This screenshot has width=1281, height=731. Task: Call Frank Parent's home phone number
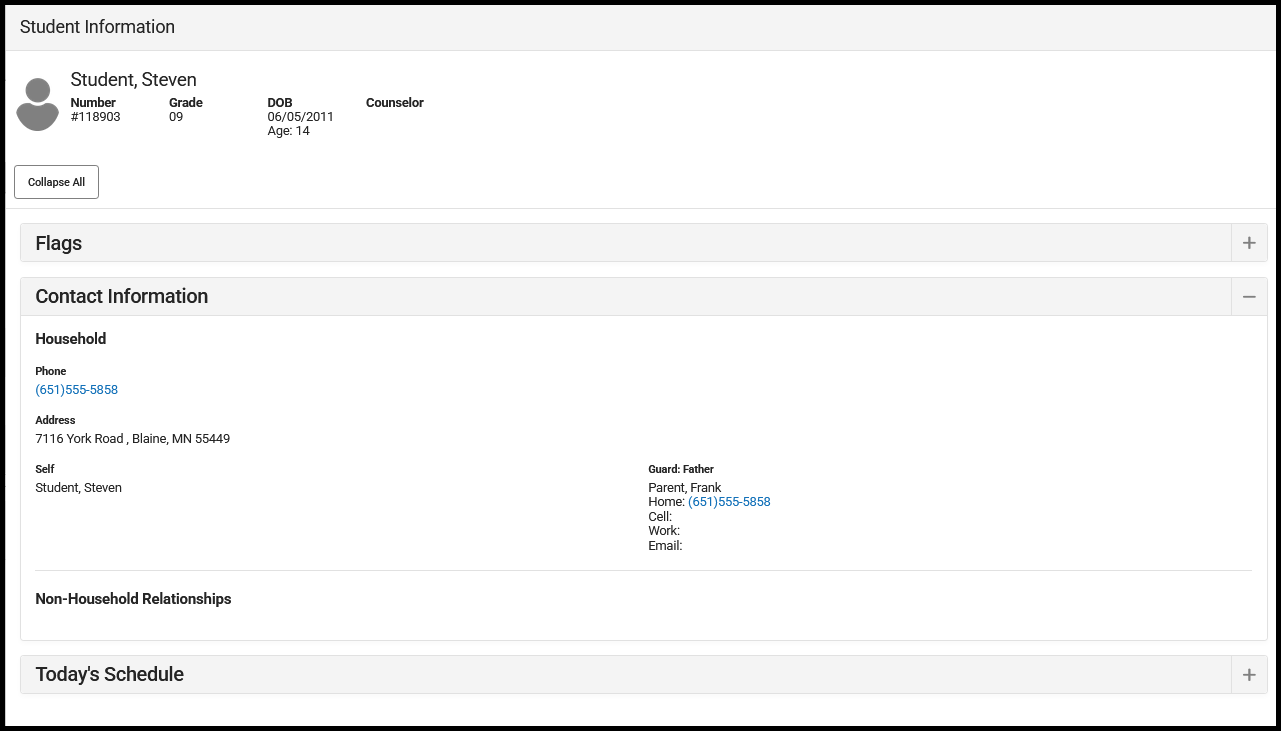(729, 501)
